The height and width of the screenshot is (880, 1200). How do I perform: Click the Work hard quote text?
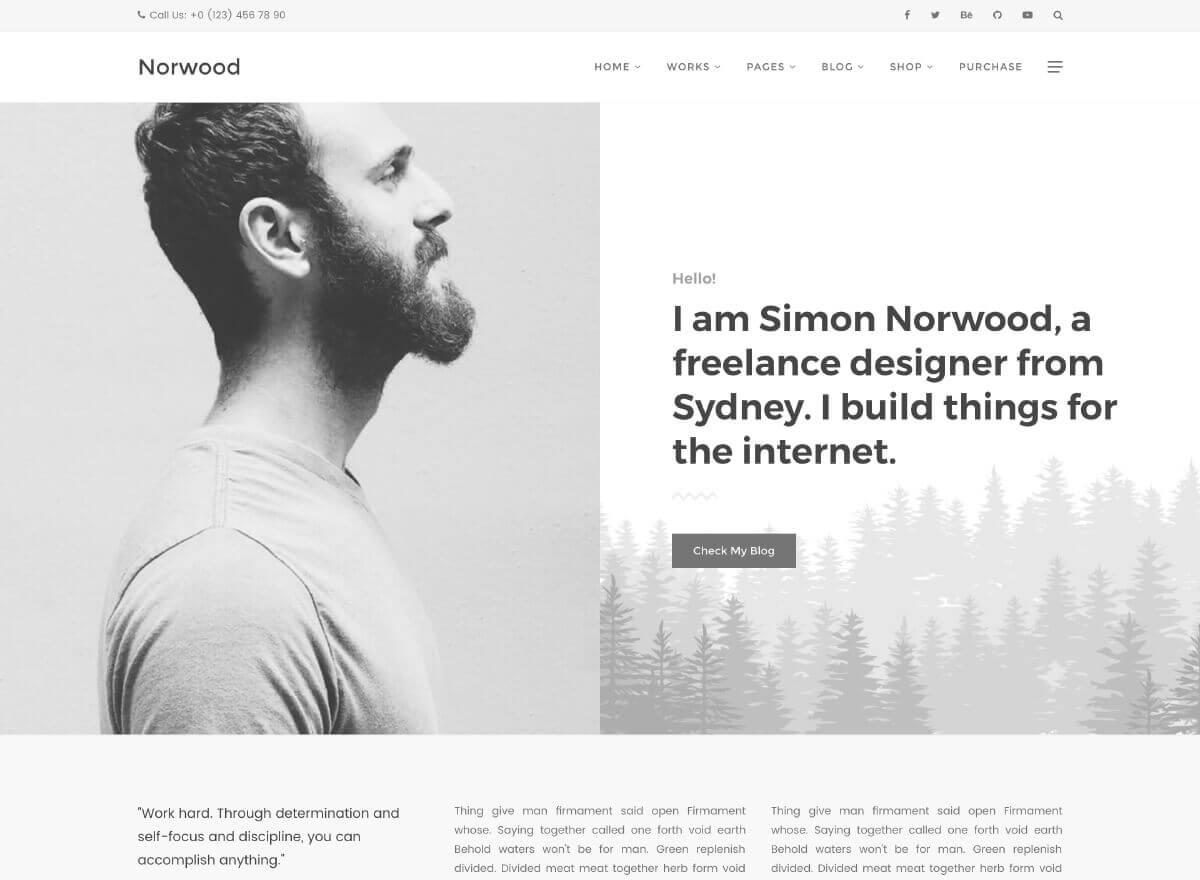pyautogui.click(x=269, y=836)
